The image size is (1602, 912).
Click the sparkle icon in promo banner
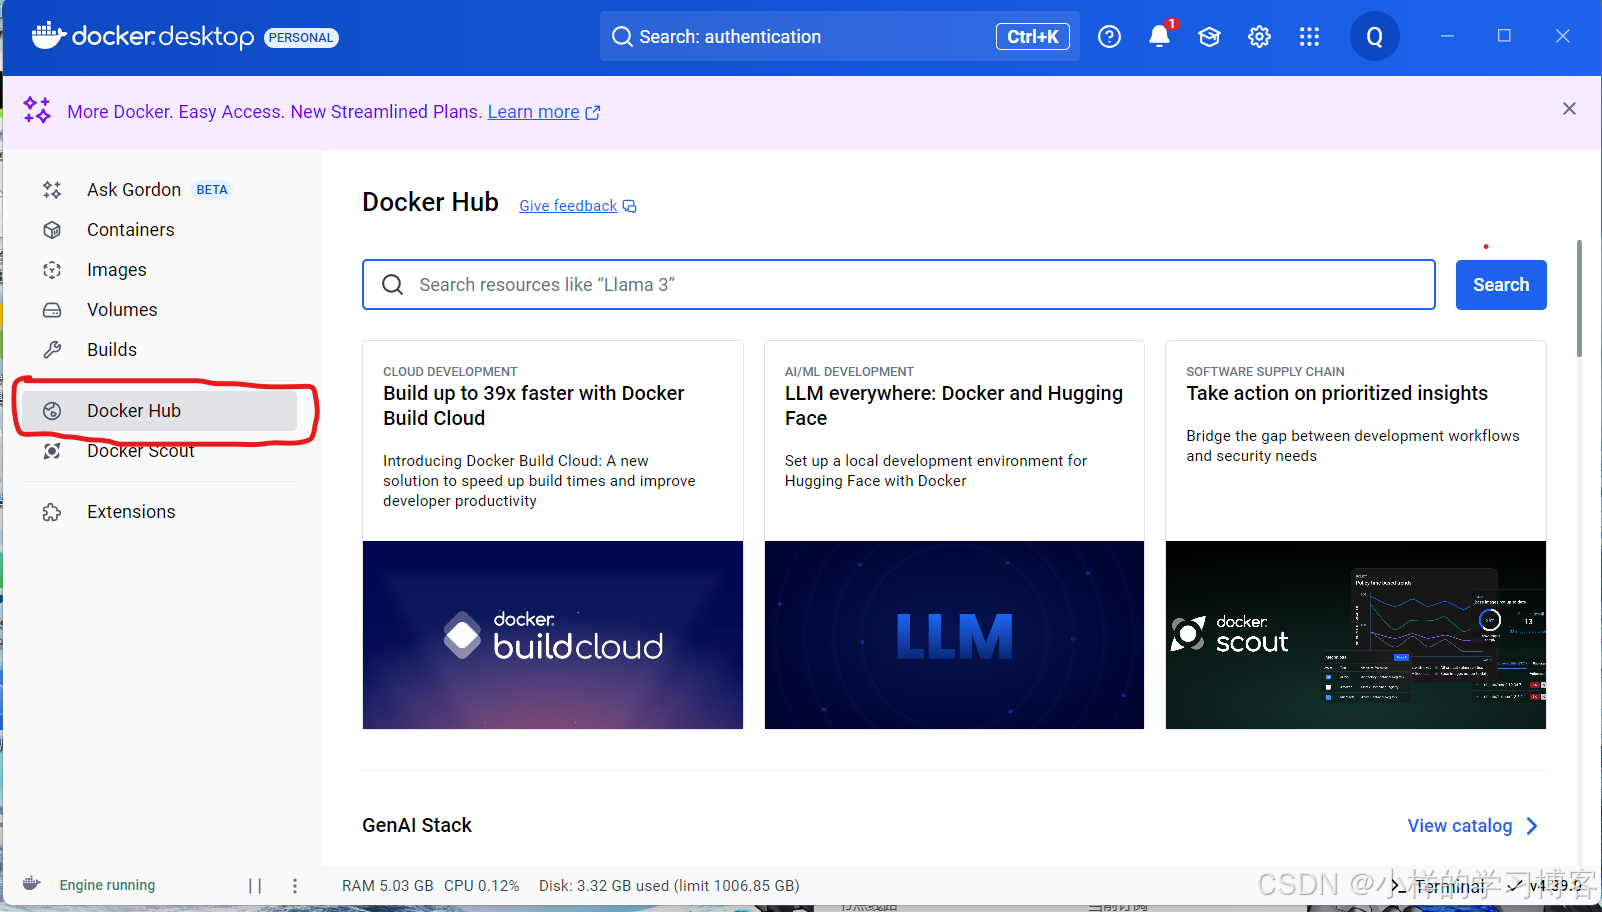(x=37, y=110)
